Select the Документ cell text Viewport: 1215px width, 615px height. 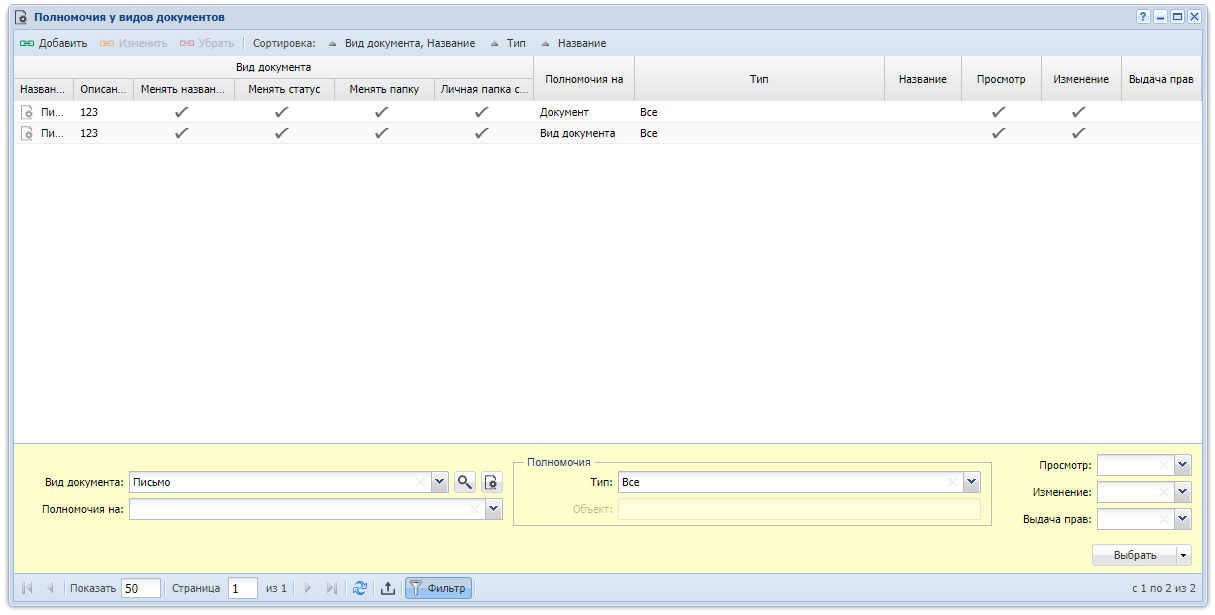pyautogui.click(x=564, y=112)
